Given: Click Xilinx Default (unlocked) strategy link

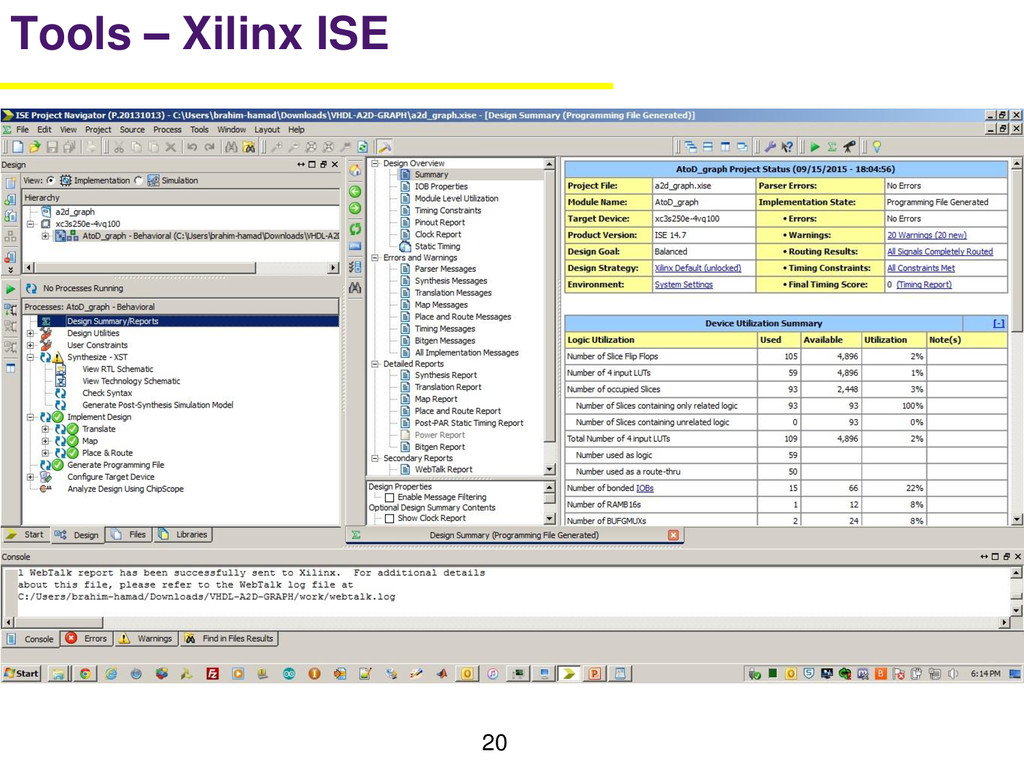Looking at the screenshot, I should click(x=697, y=268).
